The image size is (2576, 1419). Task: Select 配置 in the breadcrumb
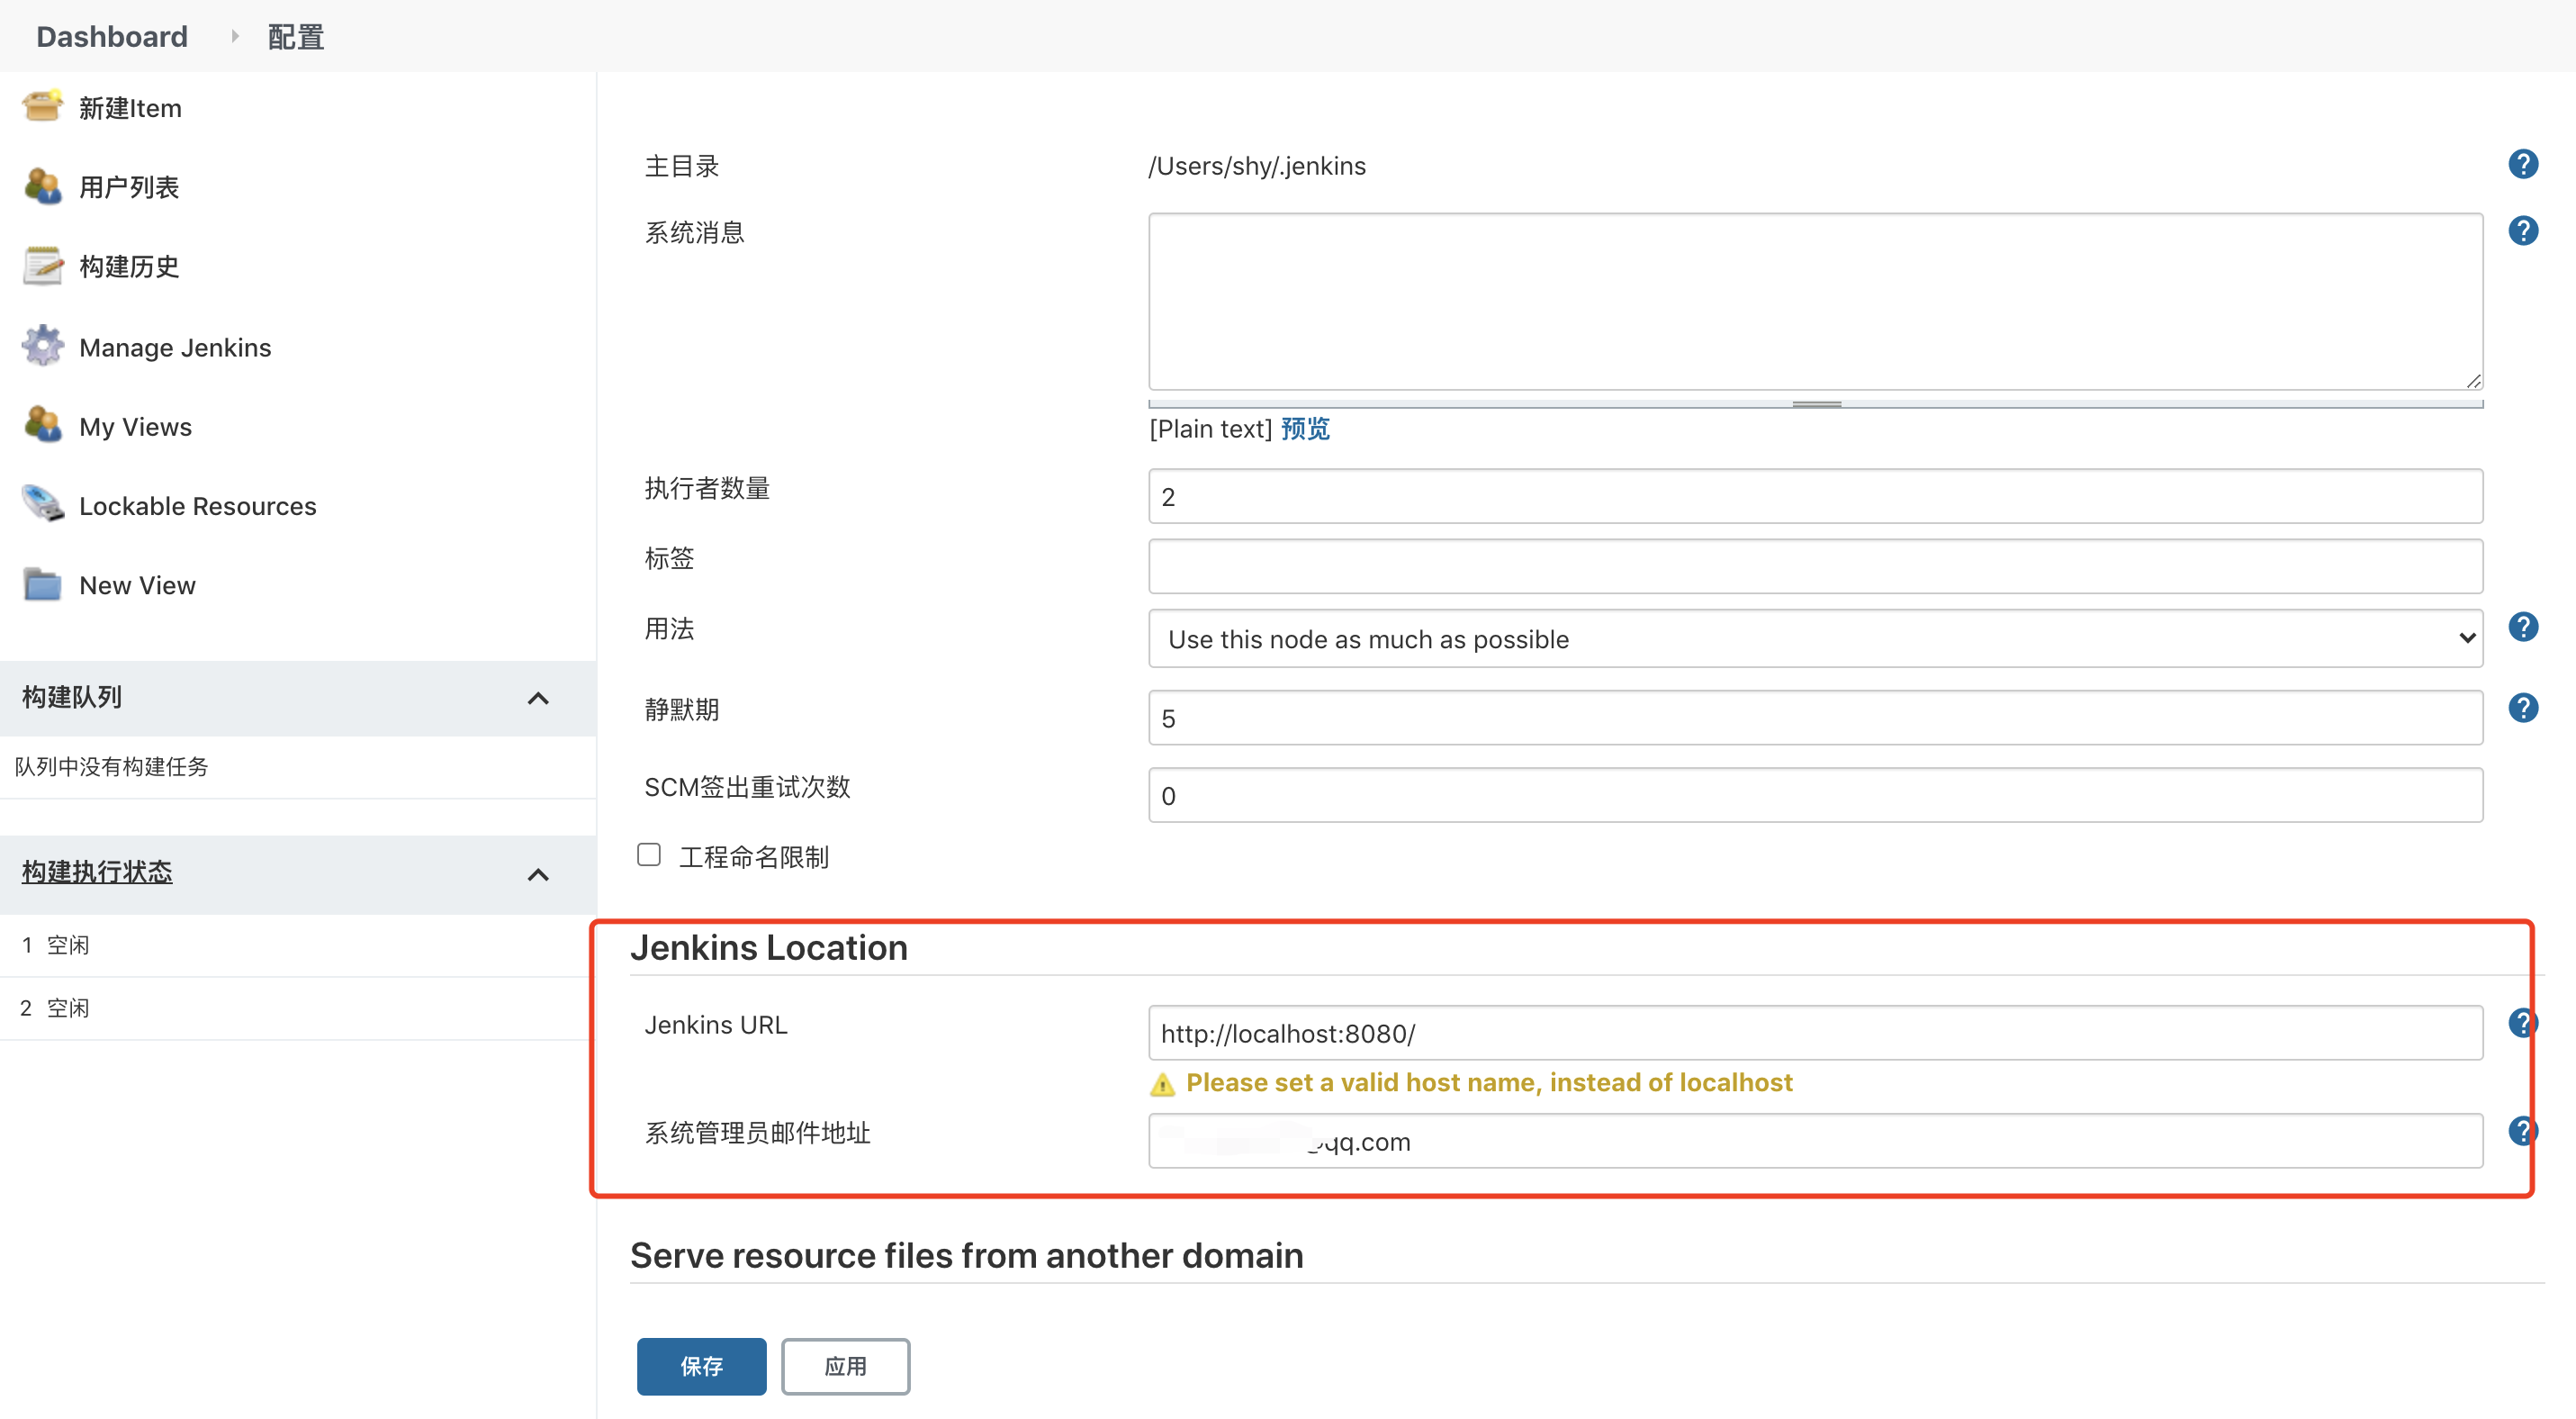[294, 36]
